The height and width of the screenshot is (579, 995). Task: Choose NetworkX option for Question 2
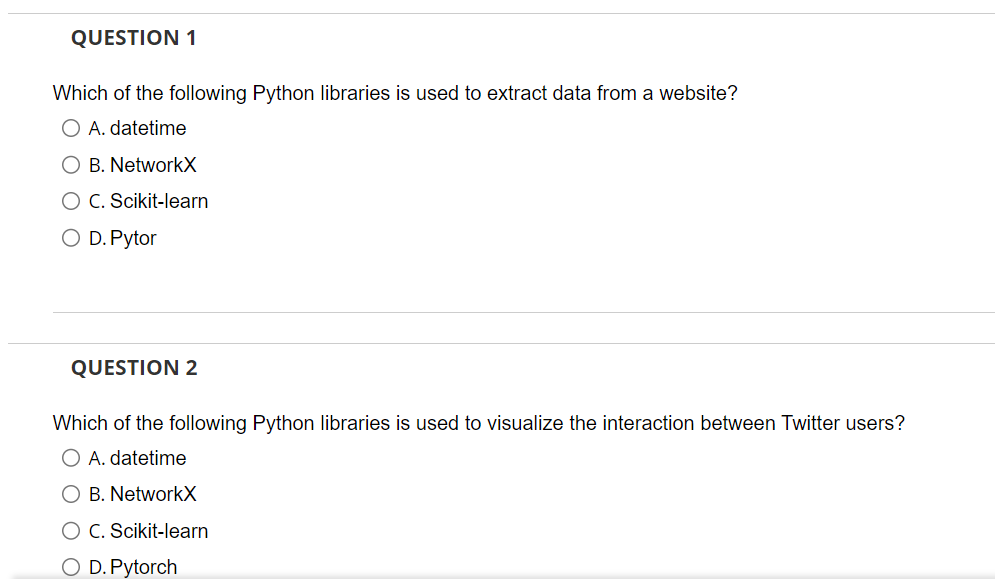click(x=71, y=494)
